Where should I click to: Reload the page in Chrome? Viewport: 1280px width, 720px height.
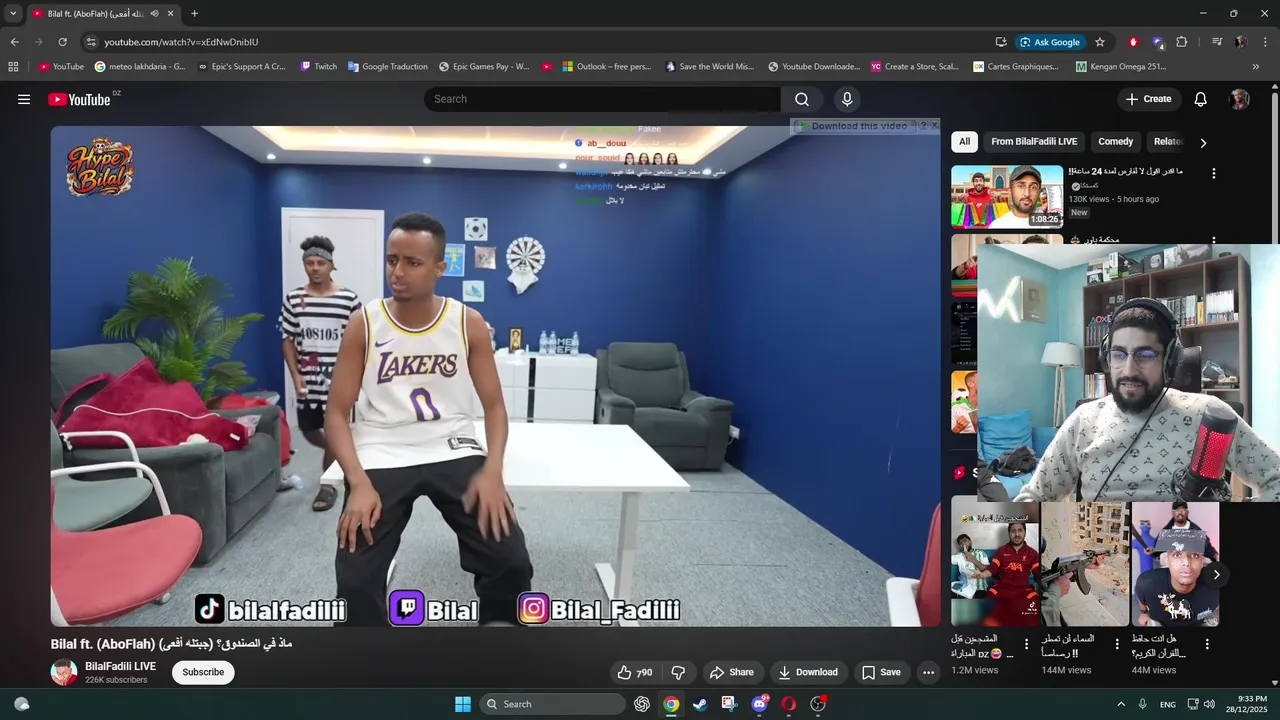click(x=62, y=42)
